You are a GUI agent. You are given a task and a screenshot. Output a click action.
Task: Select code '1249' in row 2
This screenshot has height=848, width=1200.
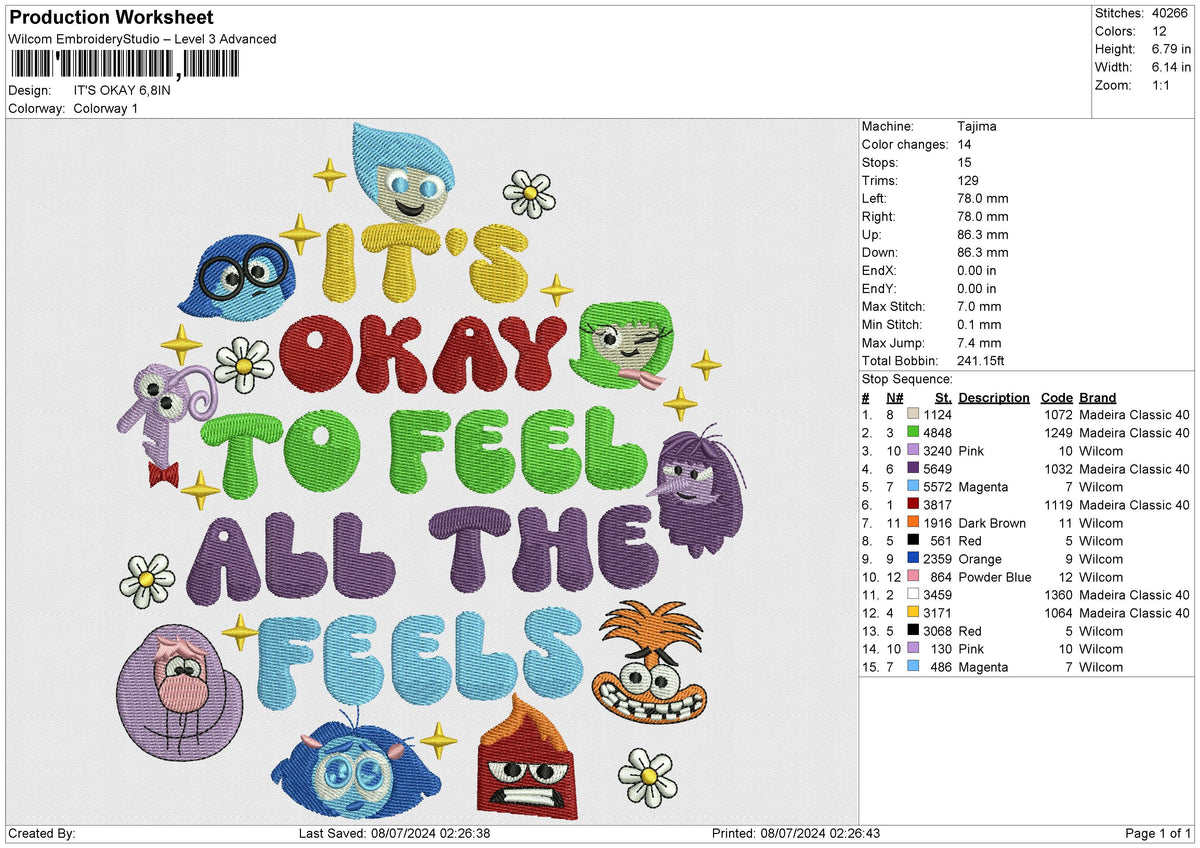1059,433
